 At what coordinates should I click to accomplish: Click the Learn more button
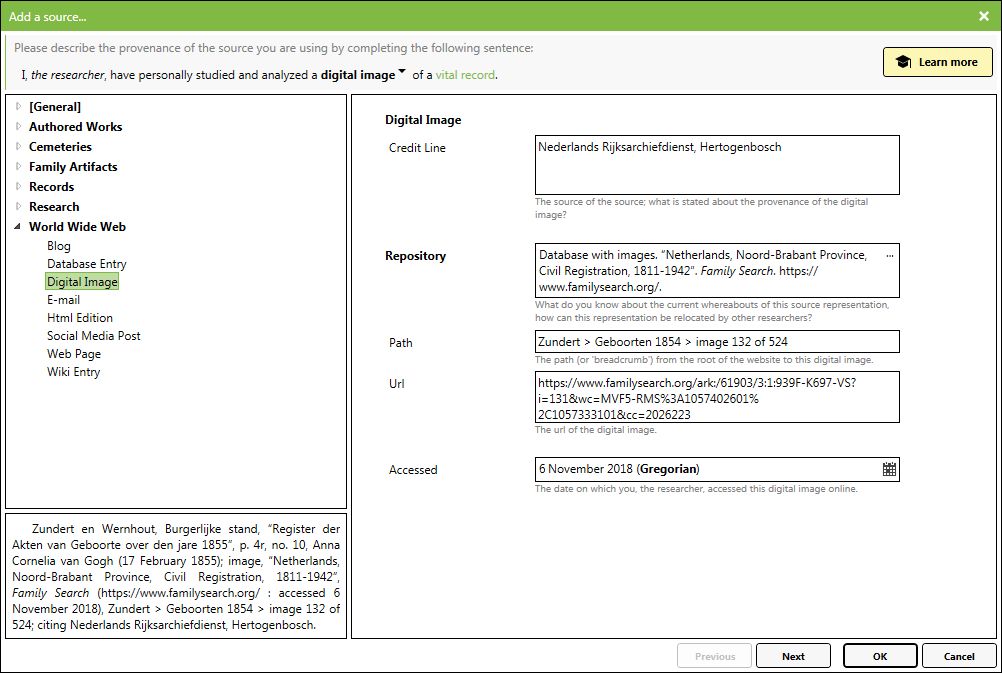(937, 62)
